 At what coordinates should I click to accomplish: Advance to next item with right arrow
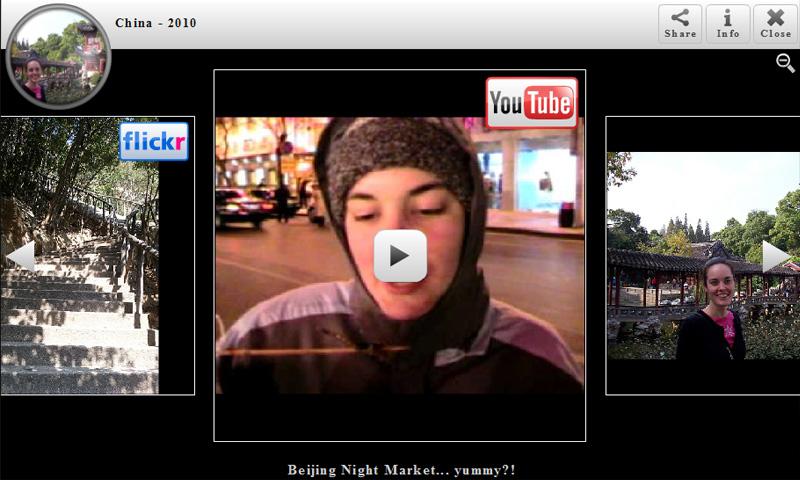pyautogui.click(x=777, y=256)
